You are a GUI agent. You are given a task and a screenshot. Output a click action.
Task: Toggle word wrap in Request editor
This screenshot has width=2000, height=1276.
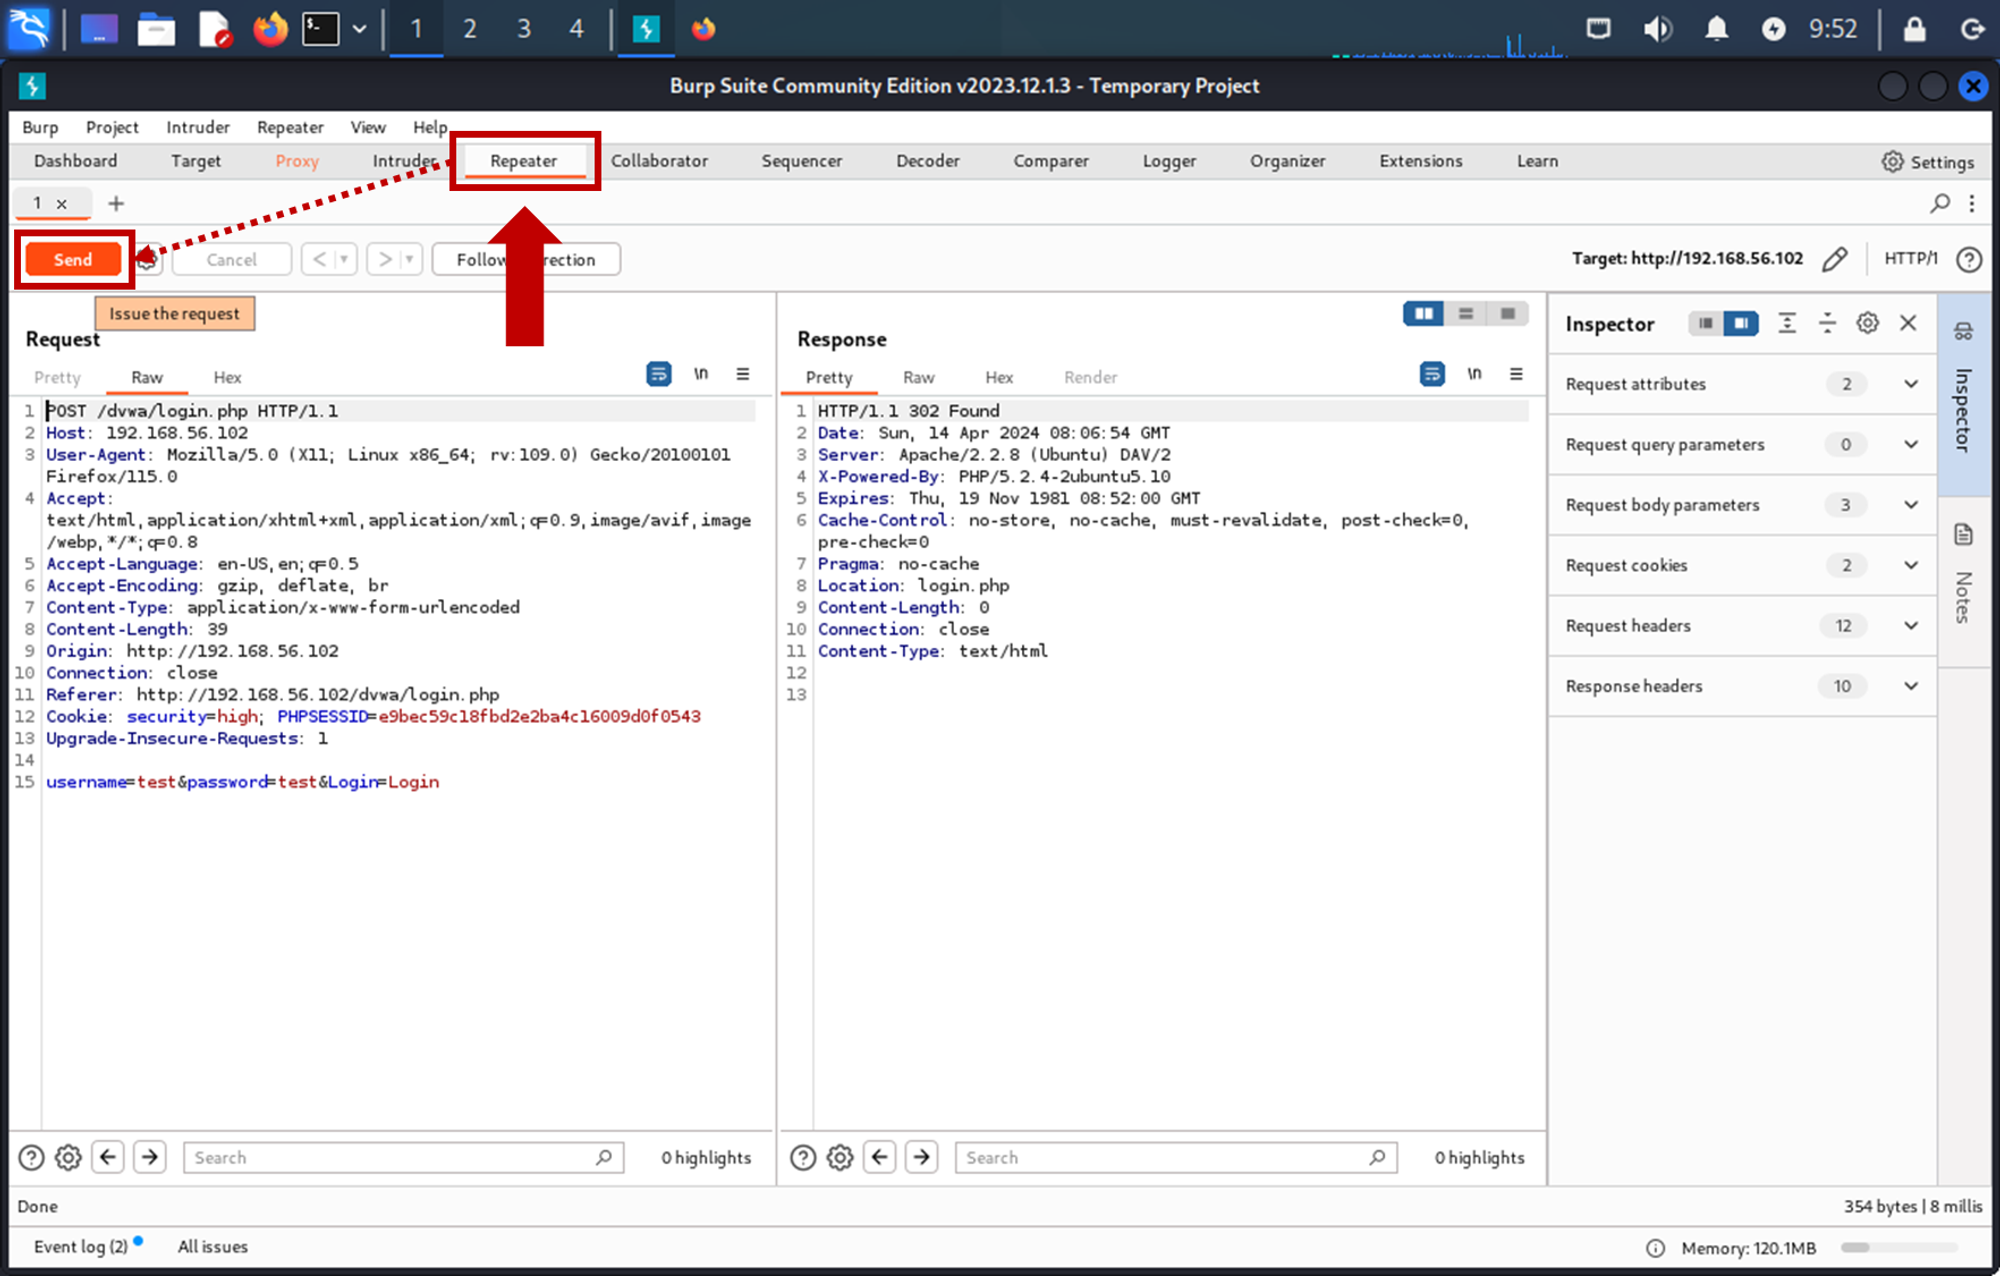(659, 374)
